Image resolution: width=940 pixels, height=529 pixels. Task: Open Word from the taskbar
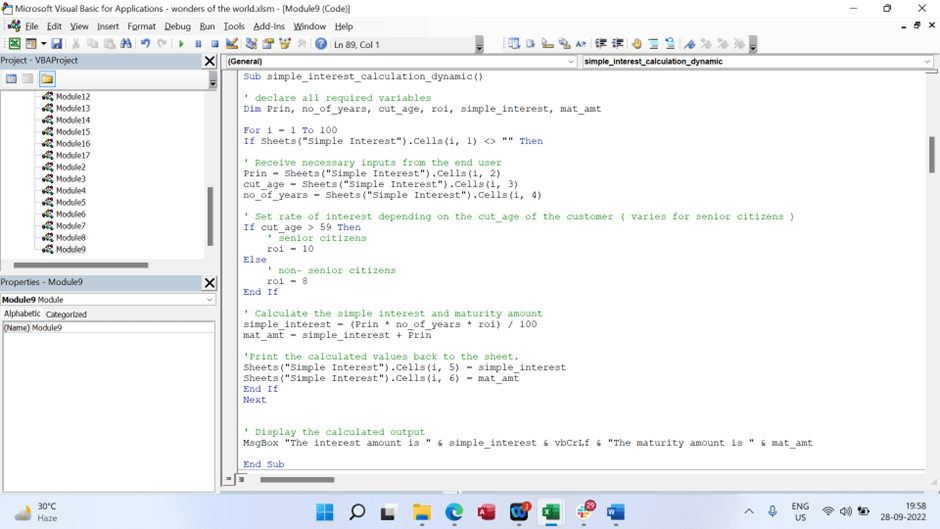pyautogui.click(x=616, y=512)
